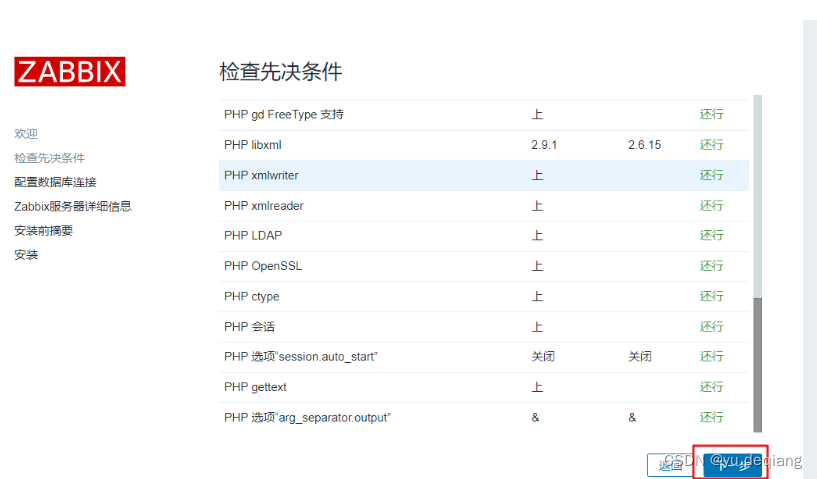This screenshot has width=817, height=479.
Task: Click the blue 下一步 next button
Action: [x=732, y=465]
